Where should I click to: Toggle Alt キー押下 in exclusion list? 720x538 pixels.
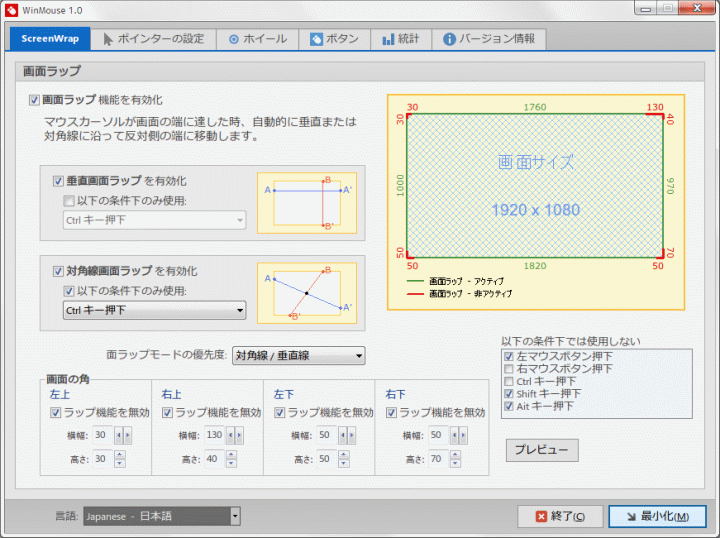pyautogui.click(x=509, y=406)
